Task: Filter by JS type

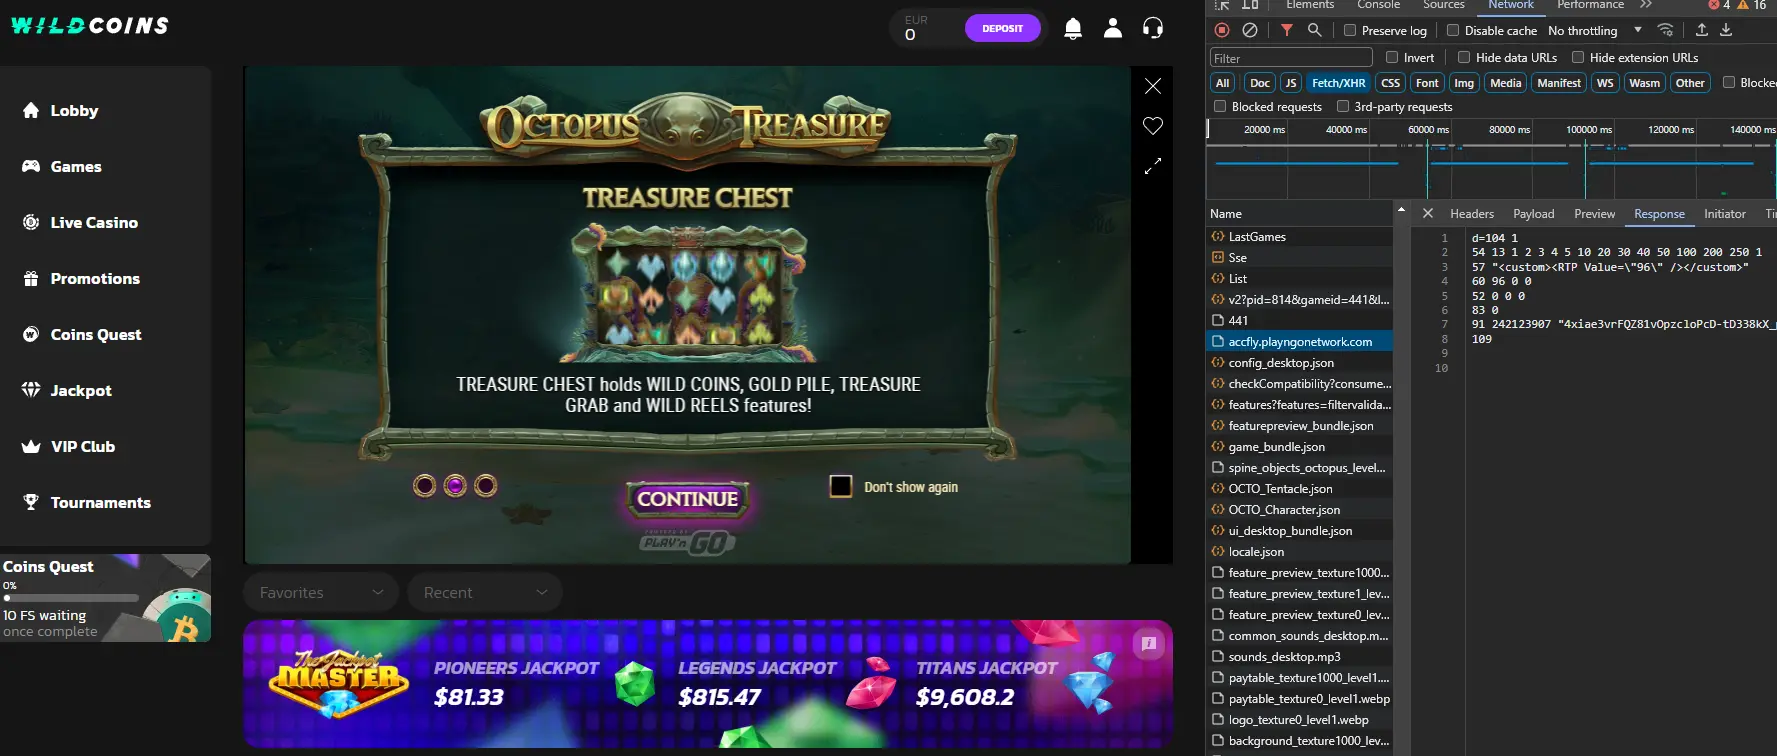Action: tap(1291, 83)
